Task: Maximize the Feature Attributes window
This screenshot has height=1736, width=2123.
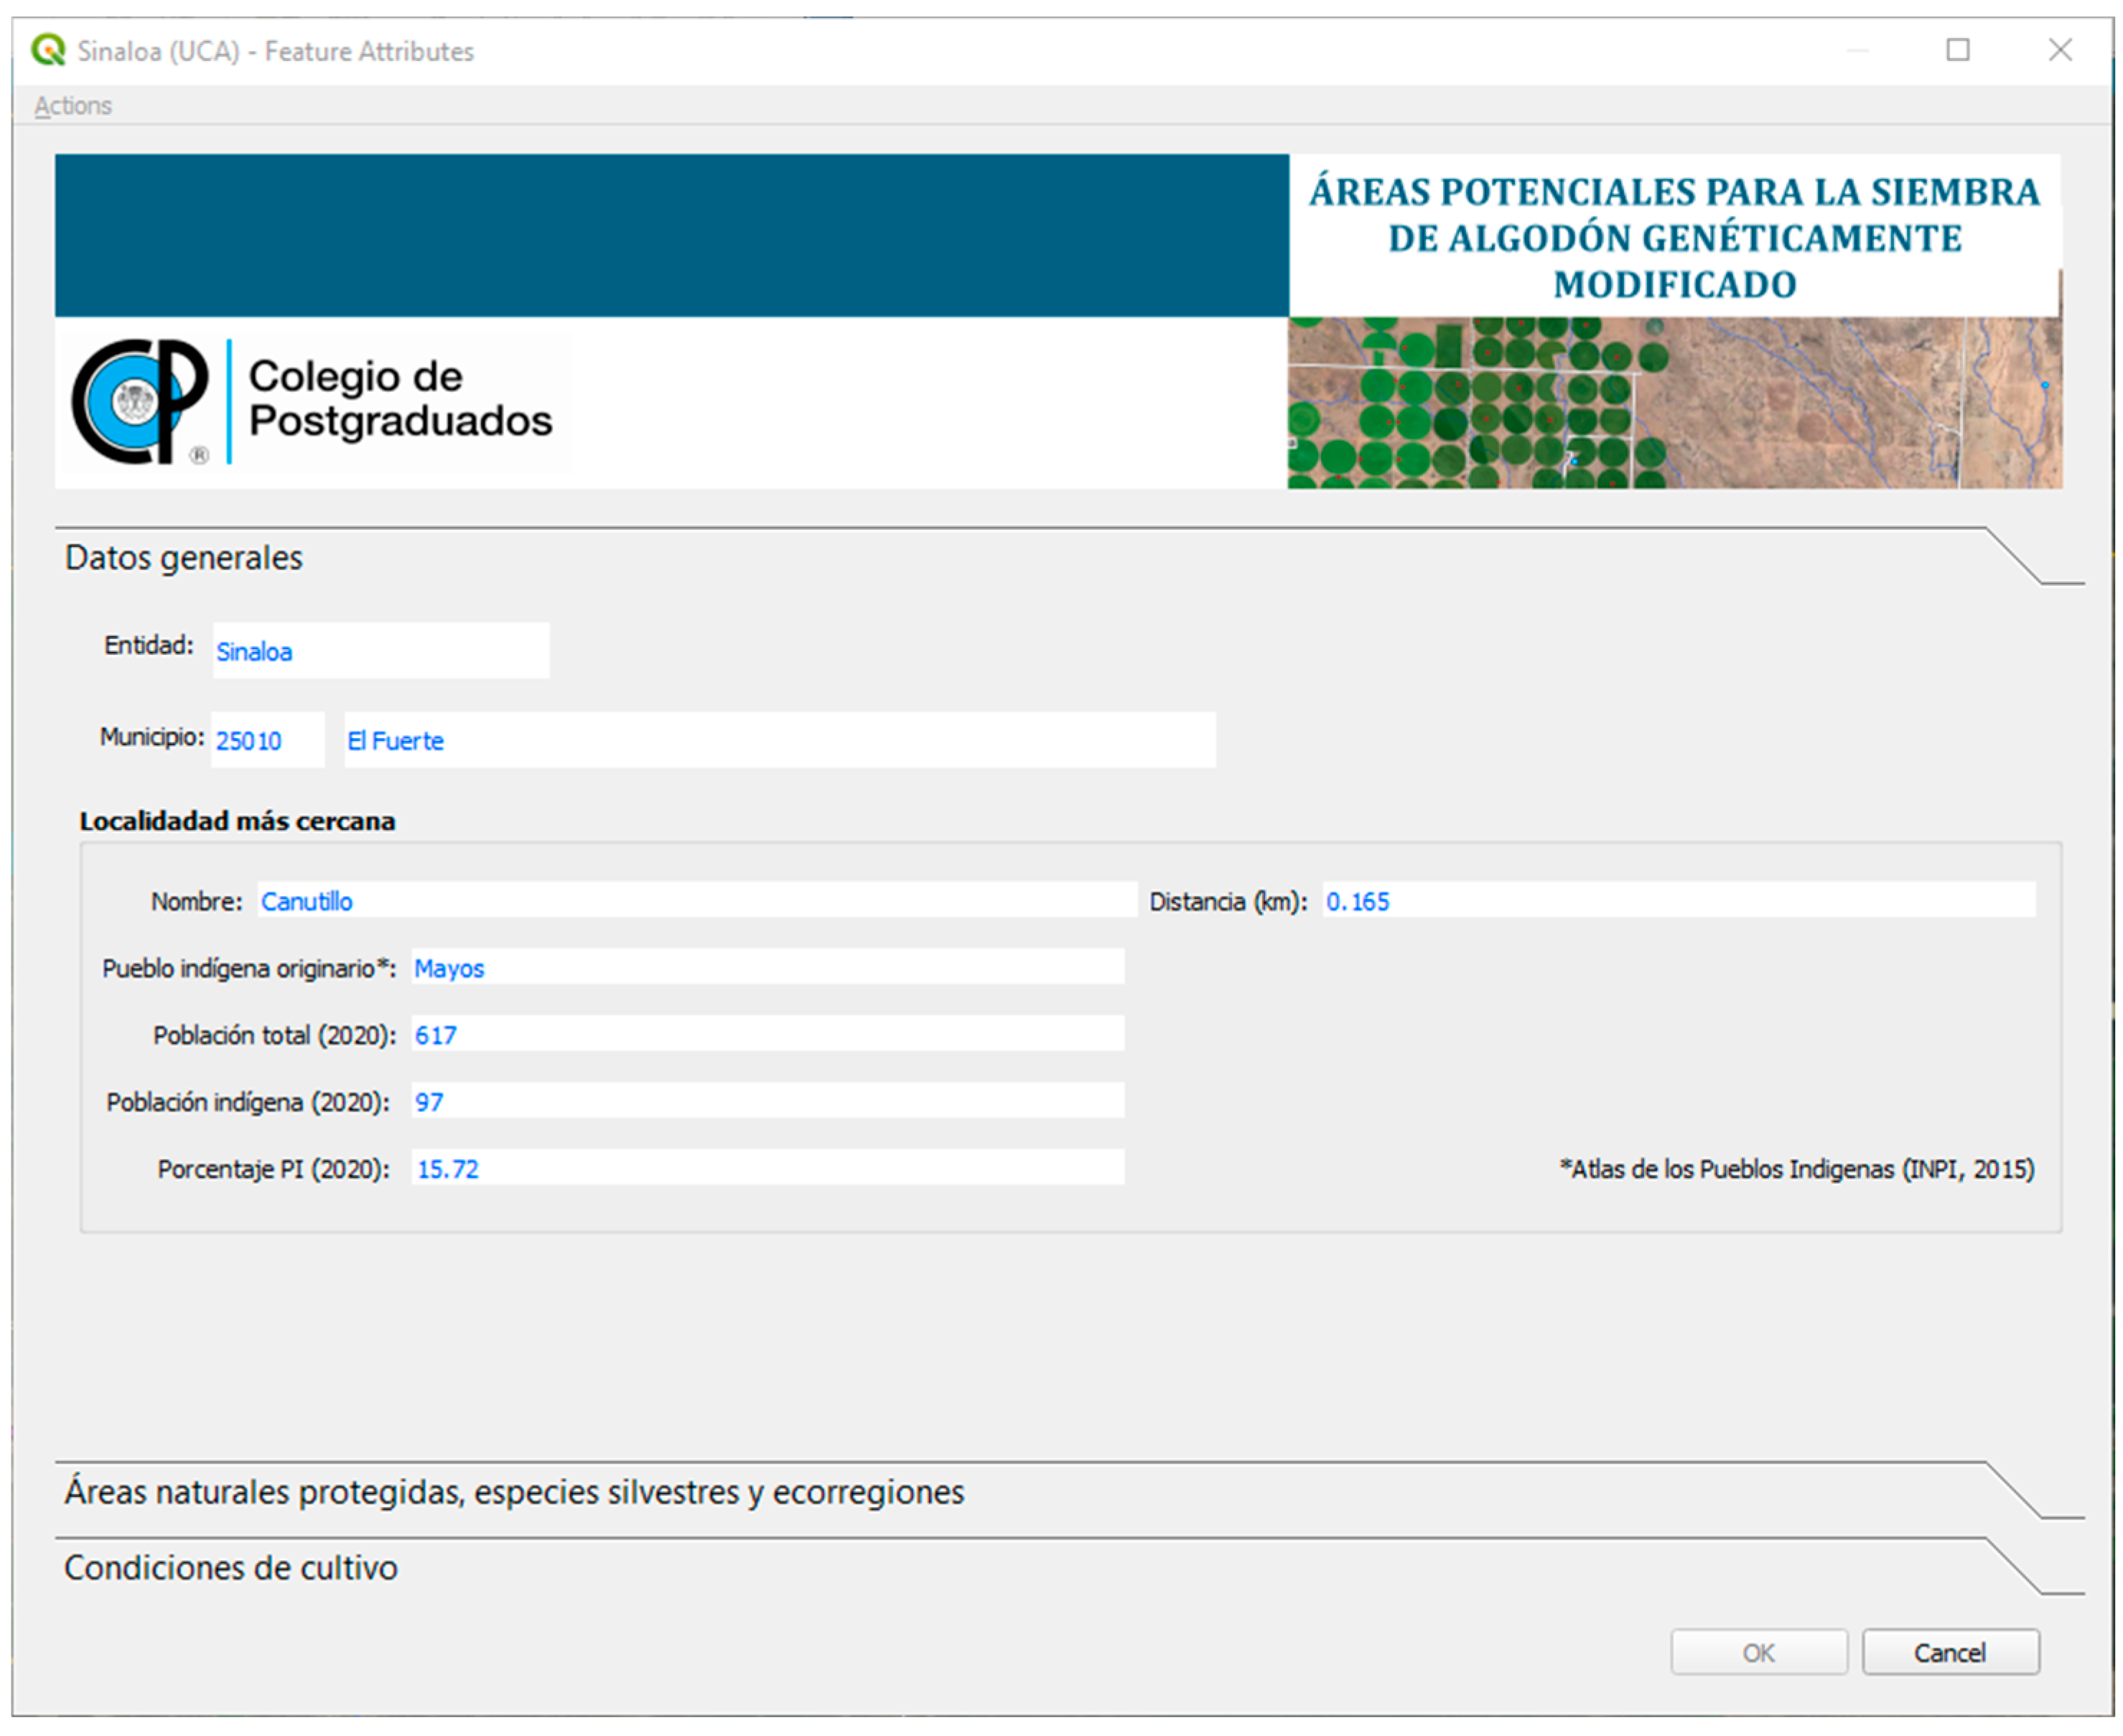Action: click(x=1957, y=50)
